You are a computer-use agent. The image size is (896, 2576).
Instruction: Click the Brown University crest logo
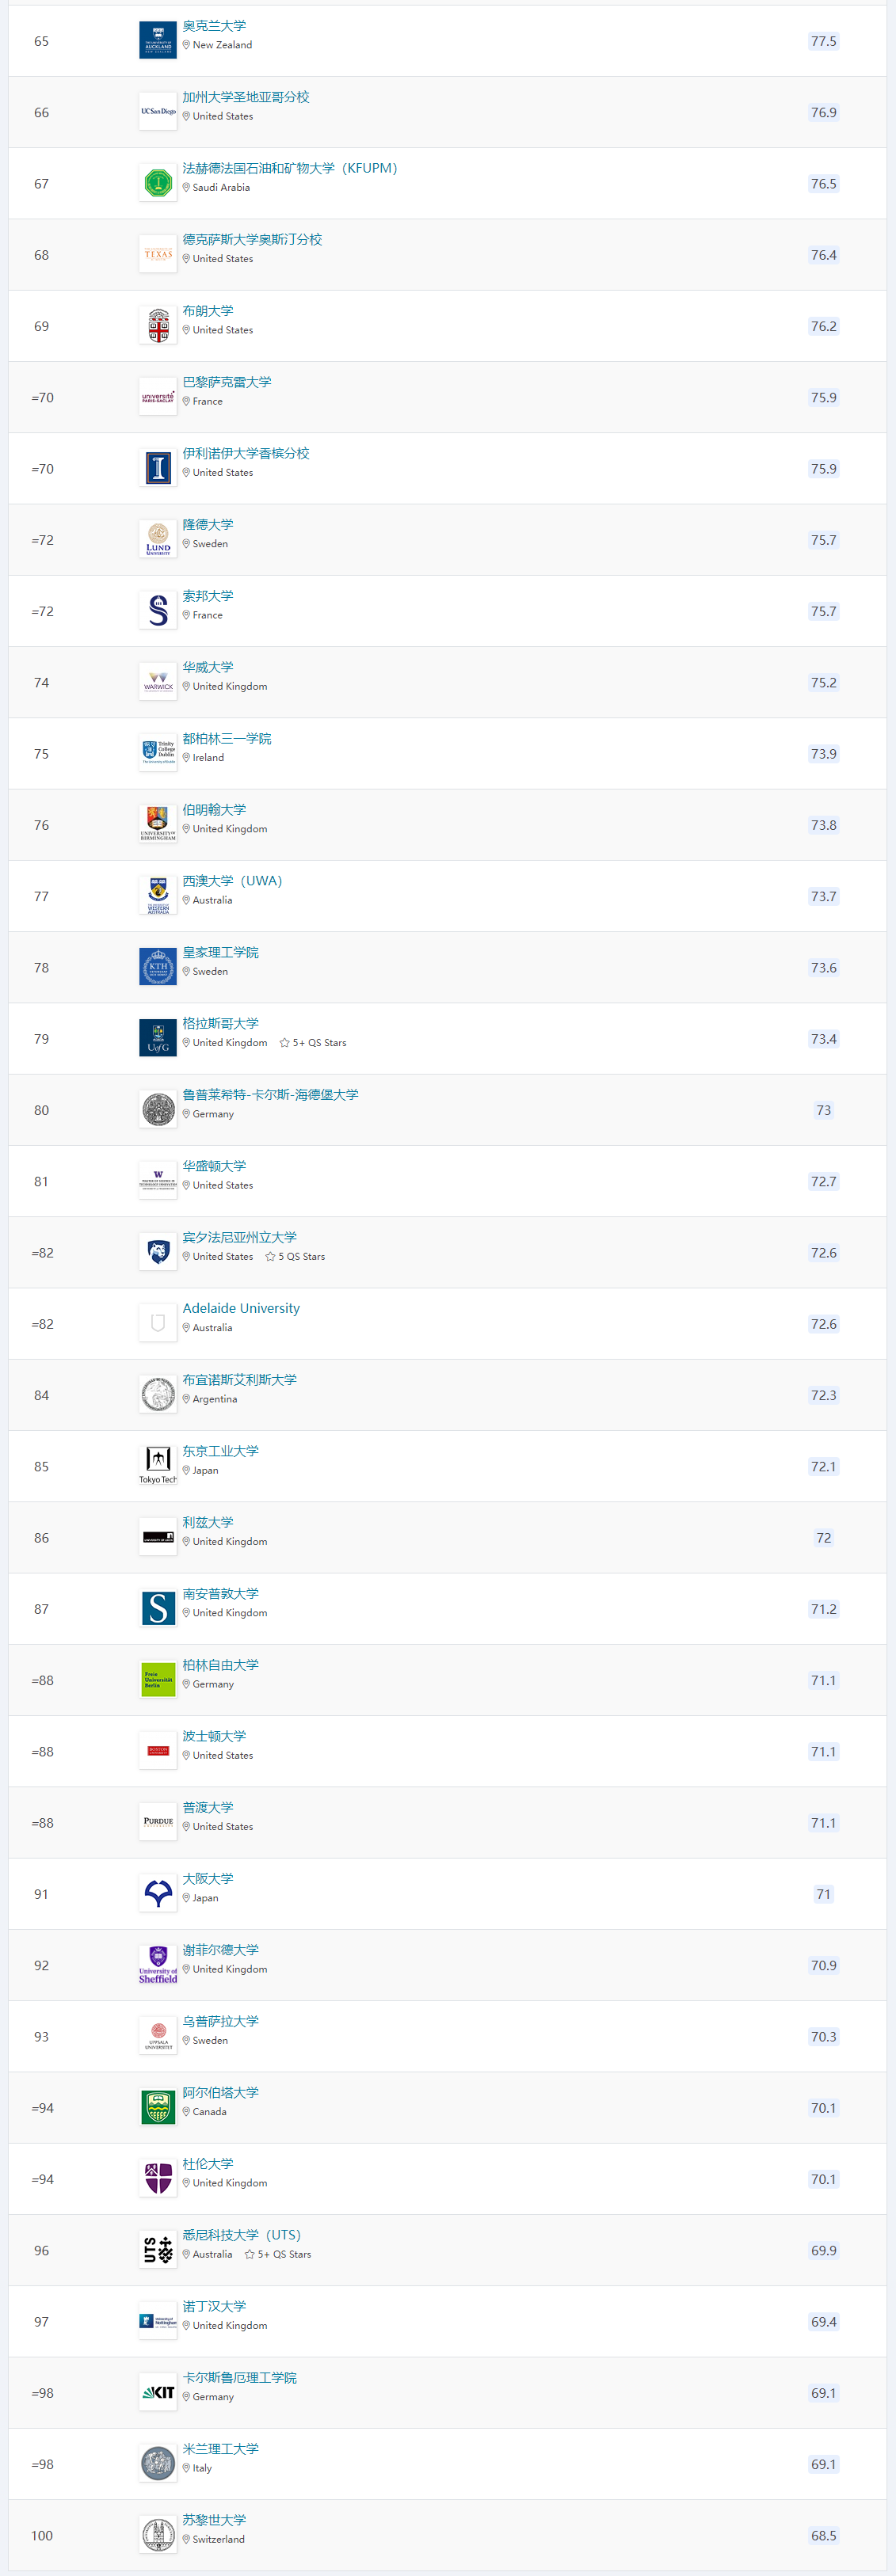point(158,326)
